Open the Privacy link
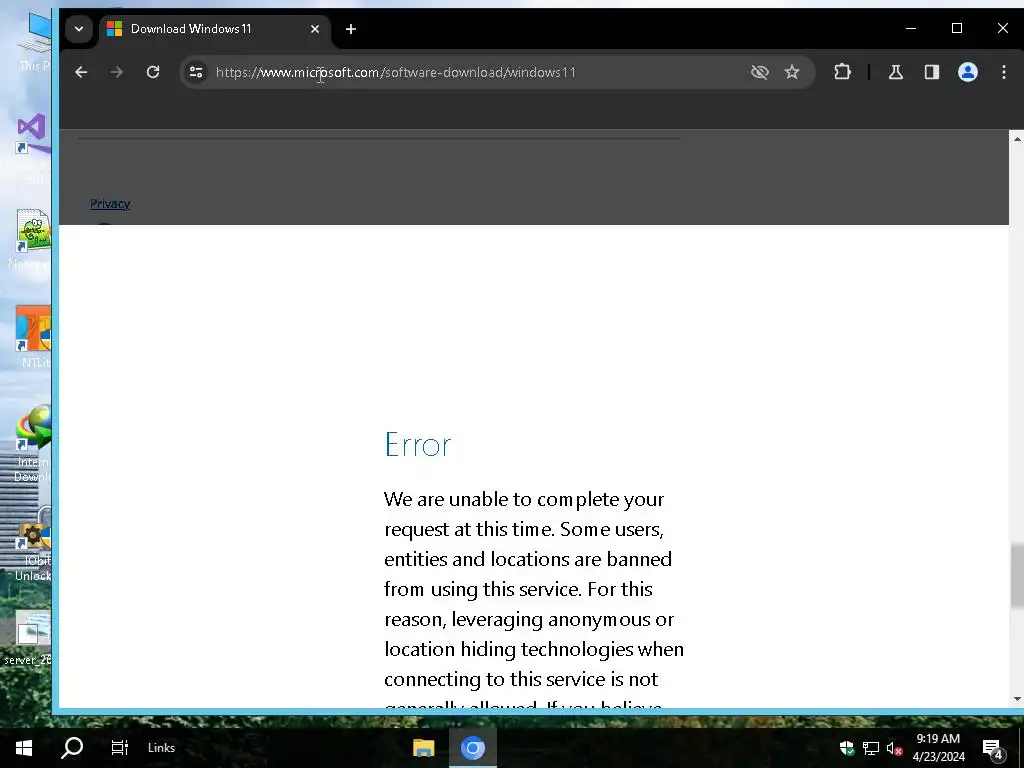This screenshot has height=768, width=1024. pyautogui.click(x=110, y=204)
